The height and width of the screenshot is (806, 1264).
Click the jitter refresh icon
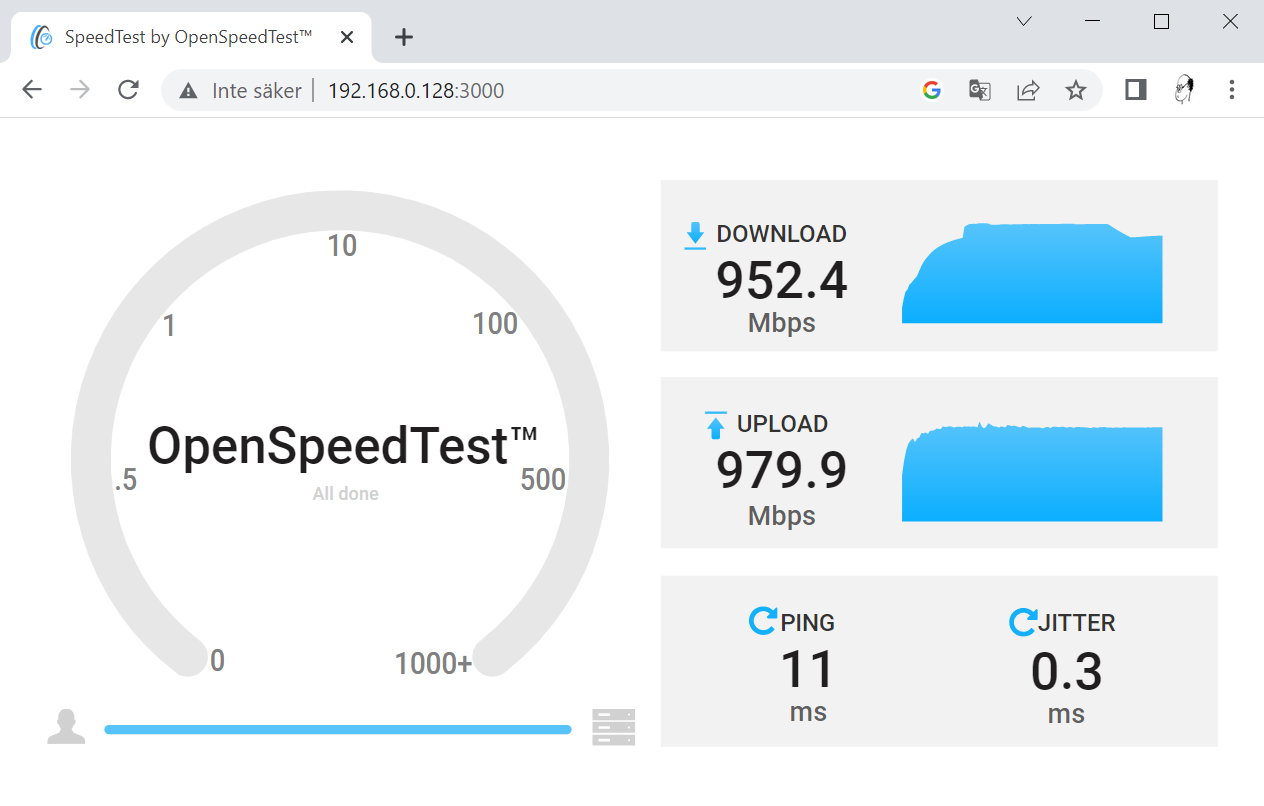[1022, 622]
